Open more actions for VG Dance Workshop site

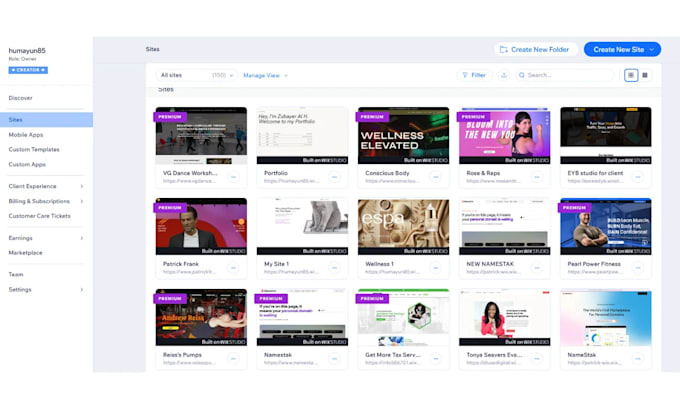pyautogui.click(x=233, y=177)
